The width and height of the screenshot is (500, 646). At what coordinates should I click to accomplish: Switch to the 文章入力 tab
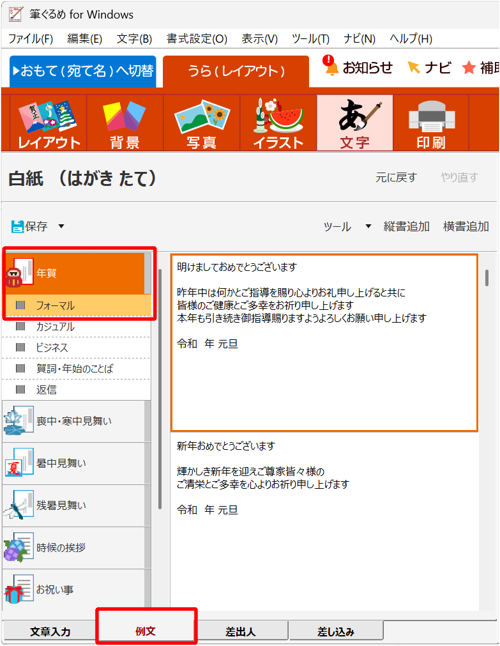click(50, 631)
